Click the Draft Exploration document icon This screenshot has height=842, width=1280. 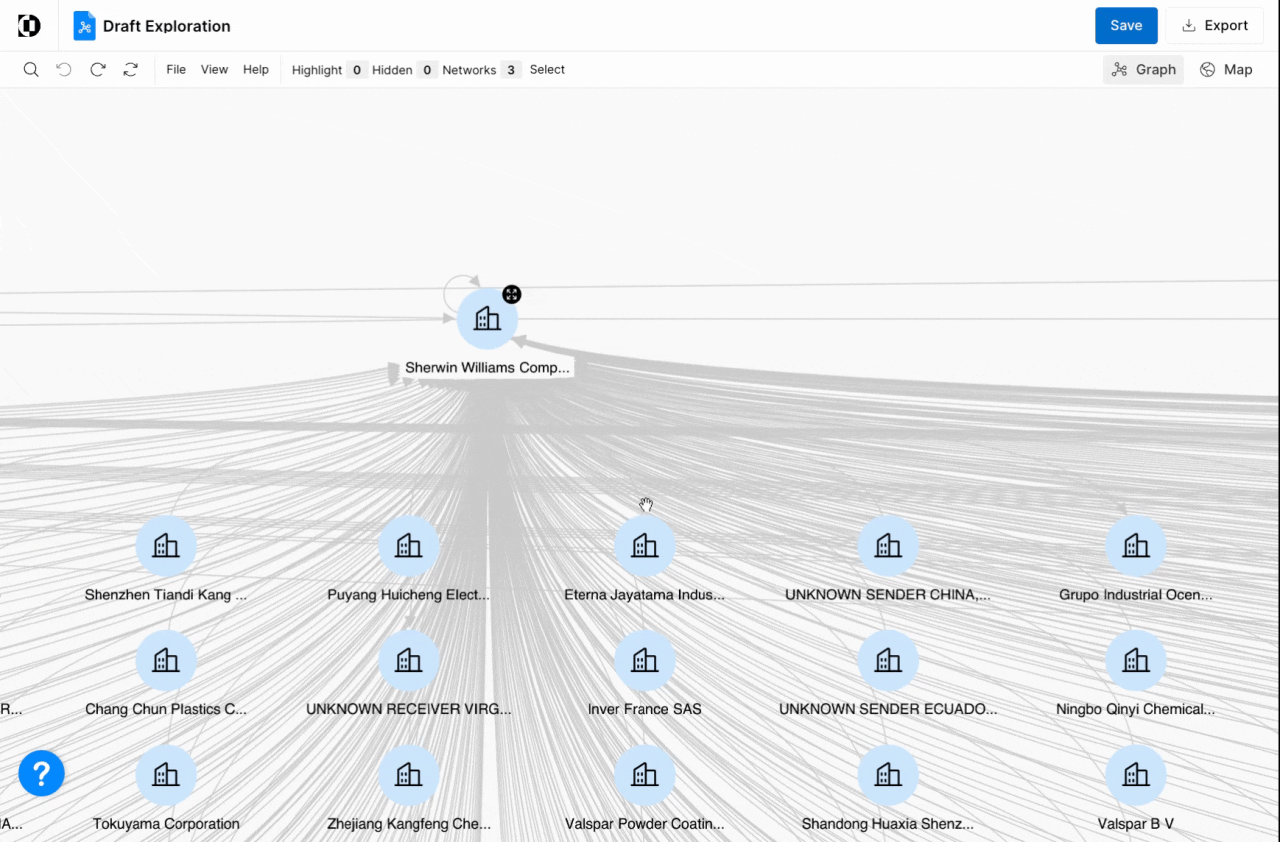[85, 26]
